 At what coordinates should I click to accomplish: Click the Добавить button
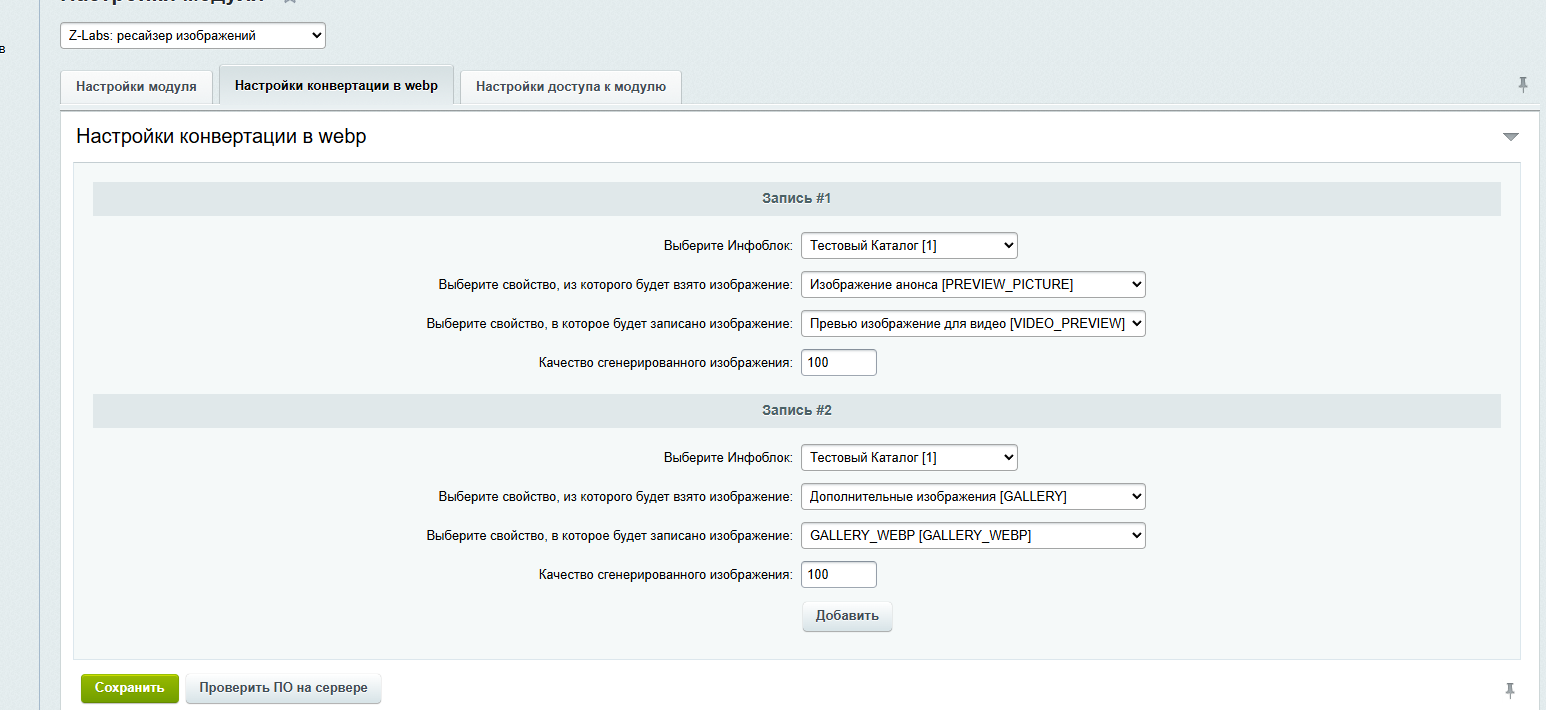847,616
